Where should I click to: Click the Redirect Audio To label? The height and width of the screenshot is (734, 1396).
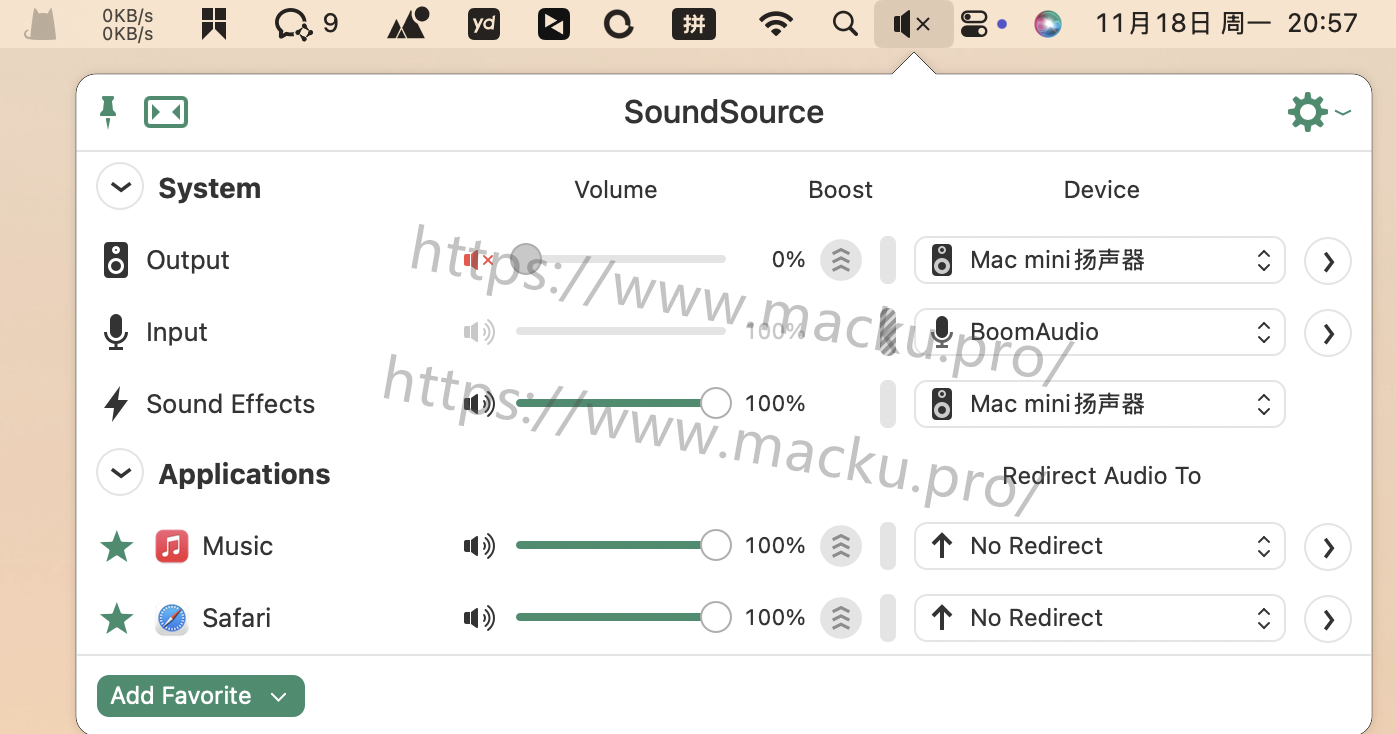[x=1102, y=476]
